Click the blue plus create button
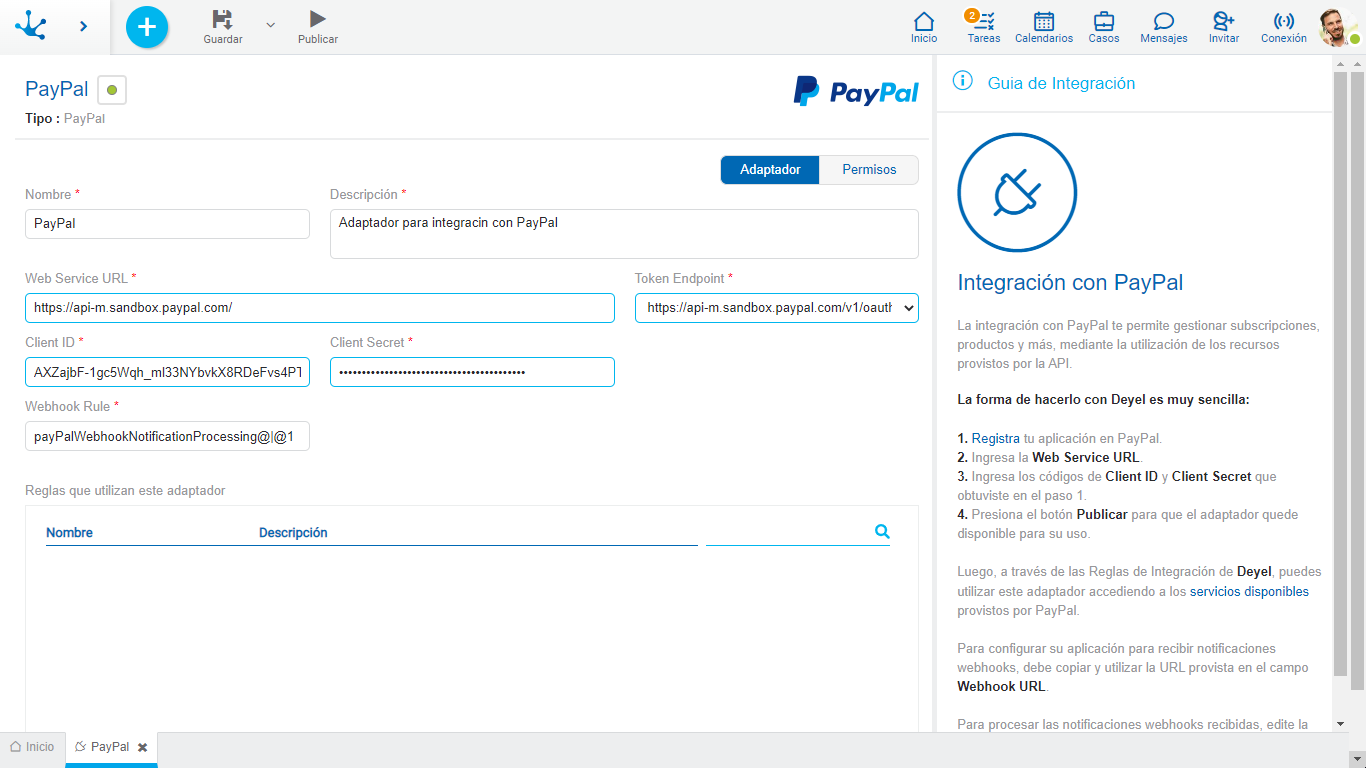Viewport: 1366px width, 768px height. pyautogui.click(x=147, y=26)
